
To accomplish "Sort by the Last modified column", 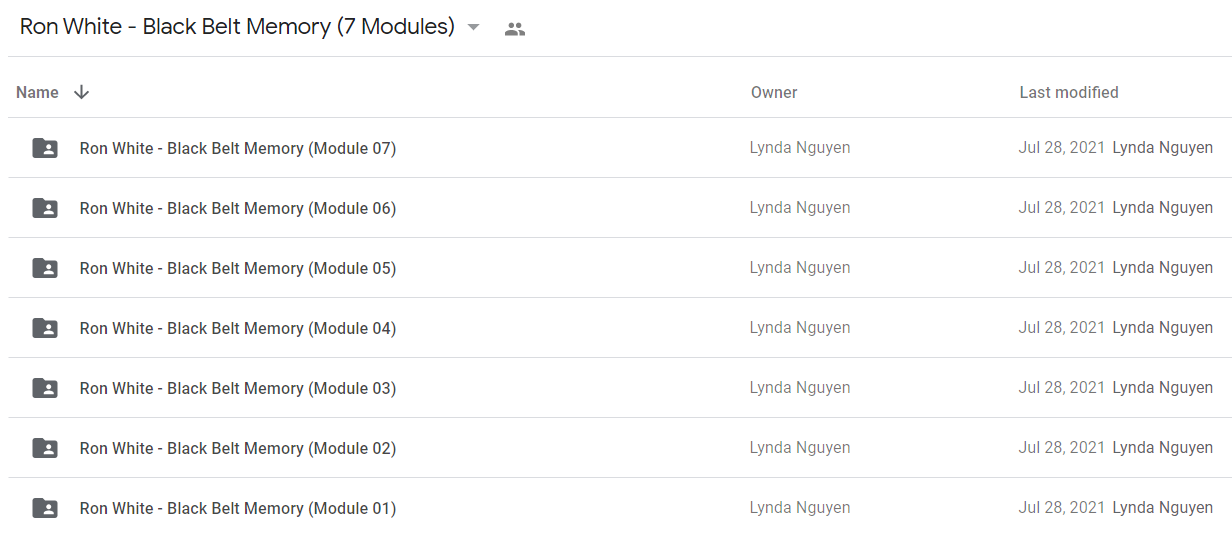I will [1069, 92].
